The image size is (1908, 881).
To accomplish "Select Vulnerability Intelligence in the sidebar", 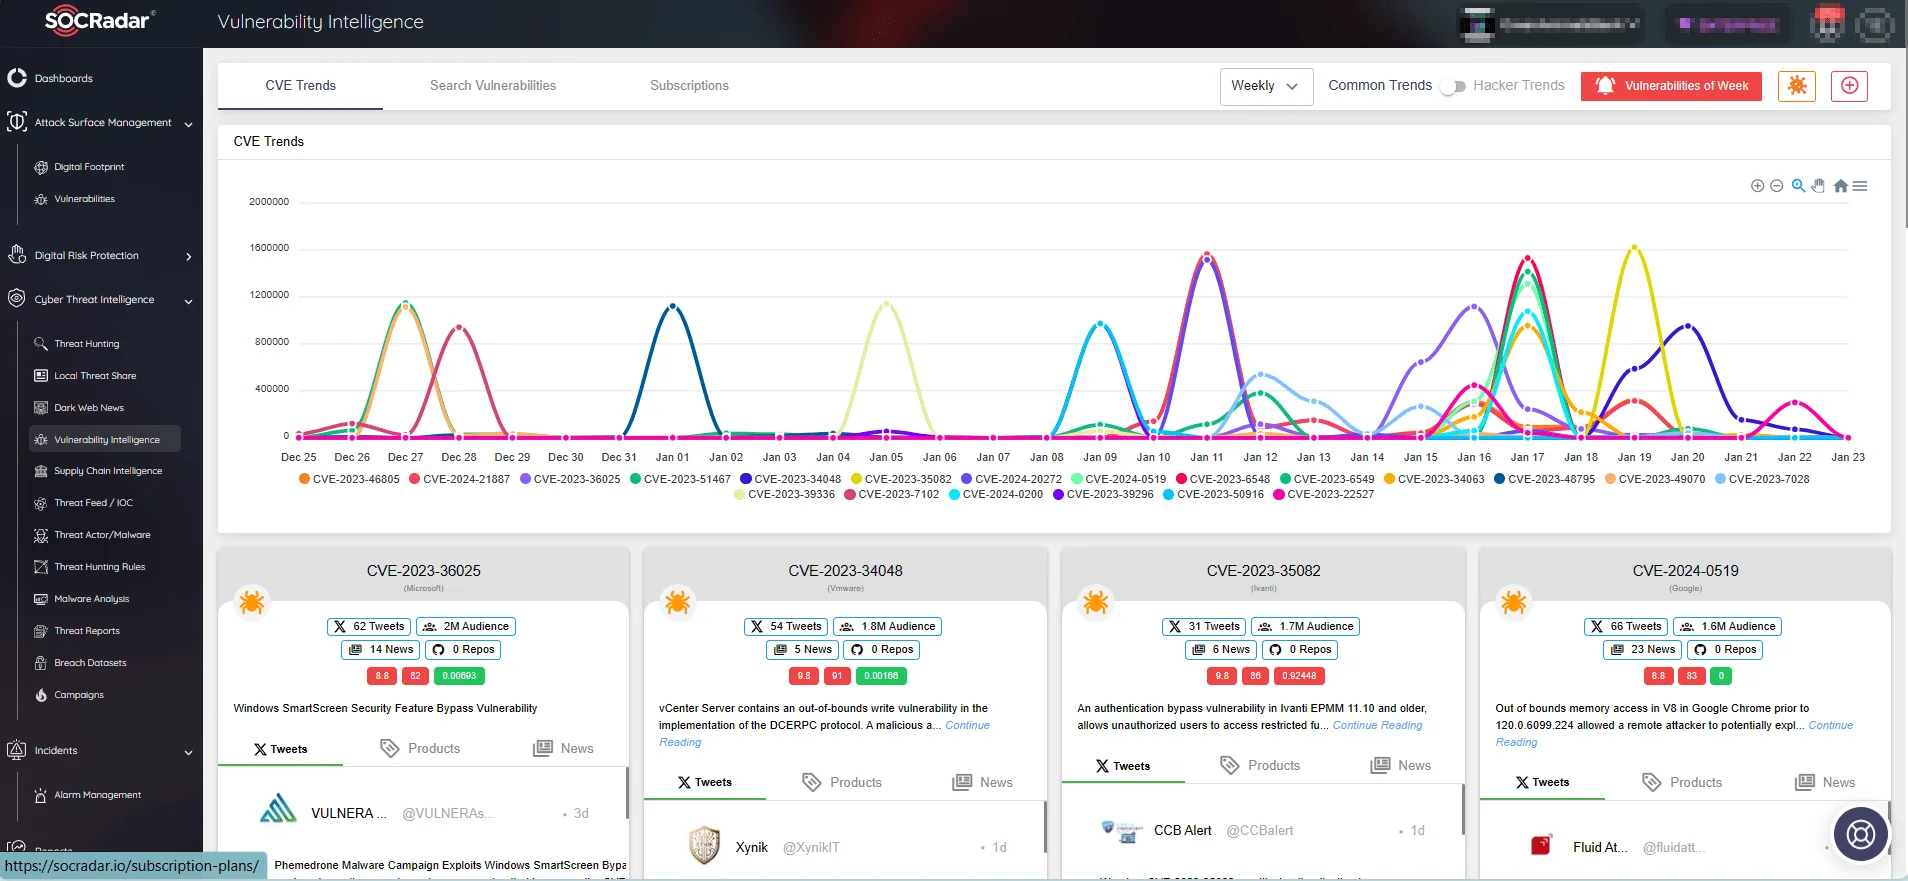I will coord(105,439).
